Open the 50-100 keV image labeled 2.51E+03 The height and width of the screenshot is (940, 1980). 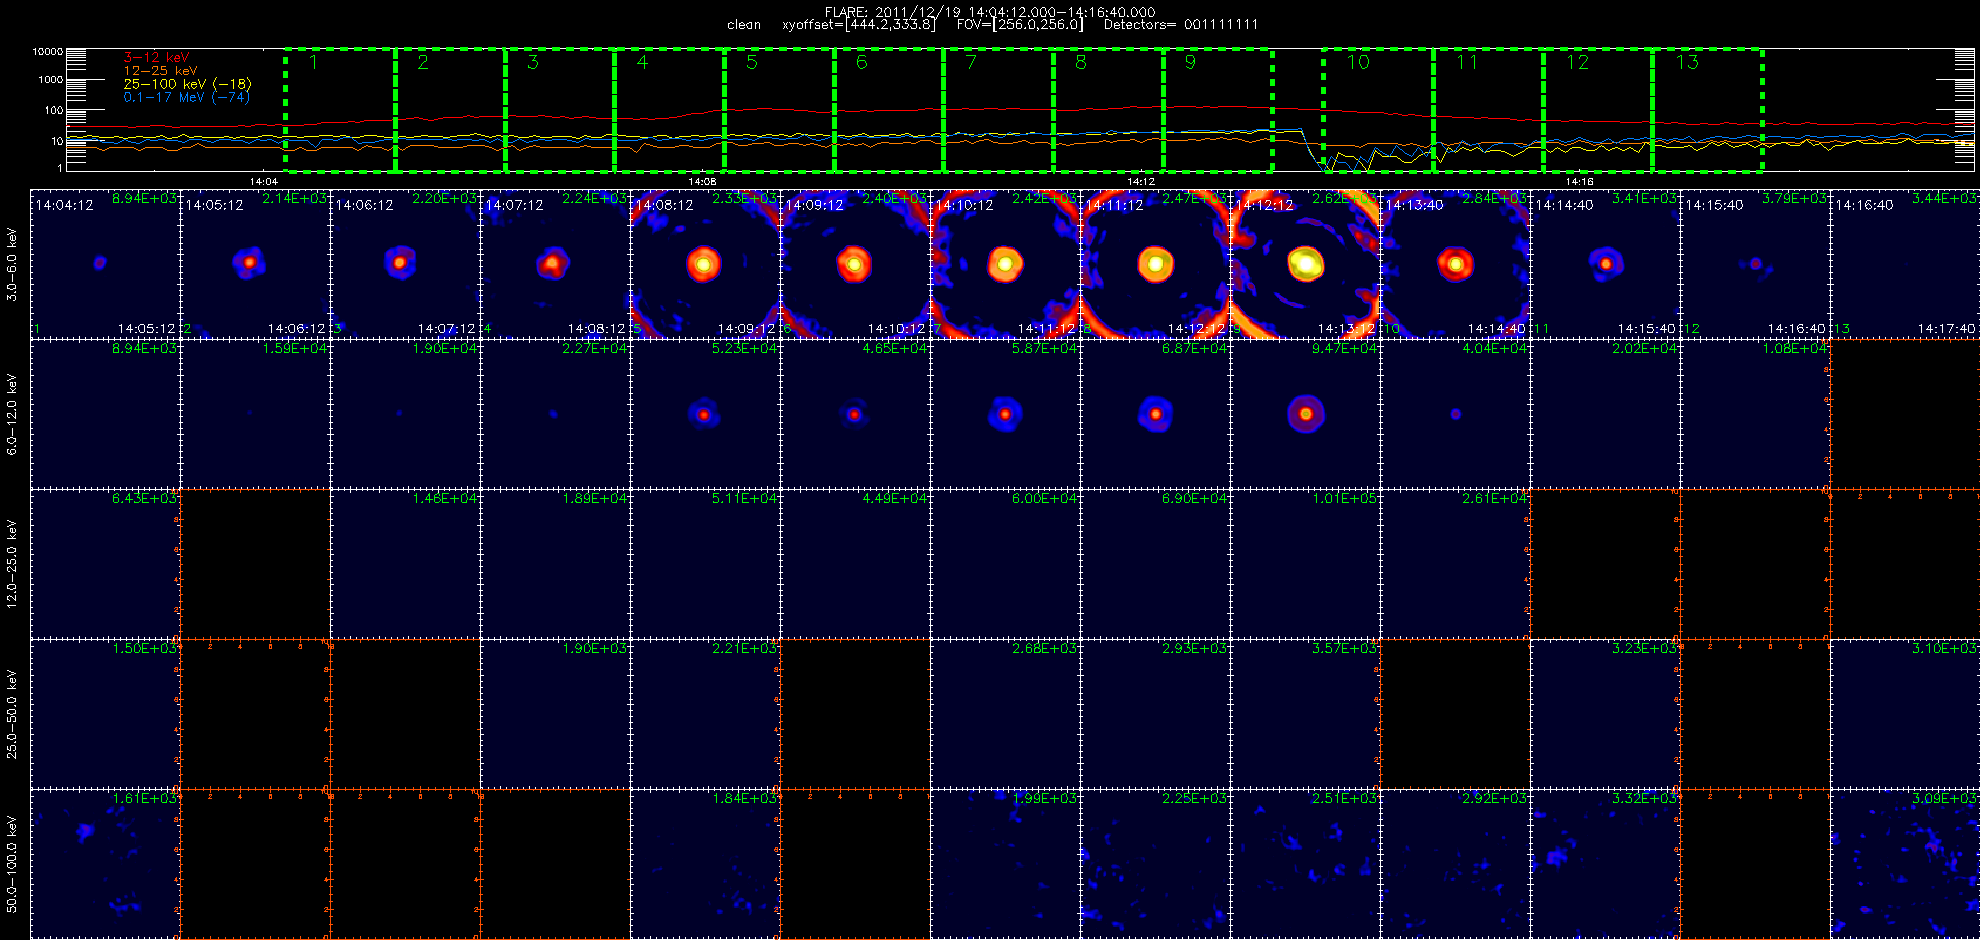click(x=1305, y=864)
